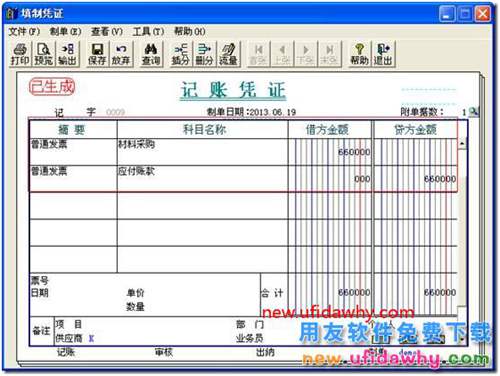Click the 业务员 field label
Viewport: 500px width, 376px height.
pos(250,339)
